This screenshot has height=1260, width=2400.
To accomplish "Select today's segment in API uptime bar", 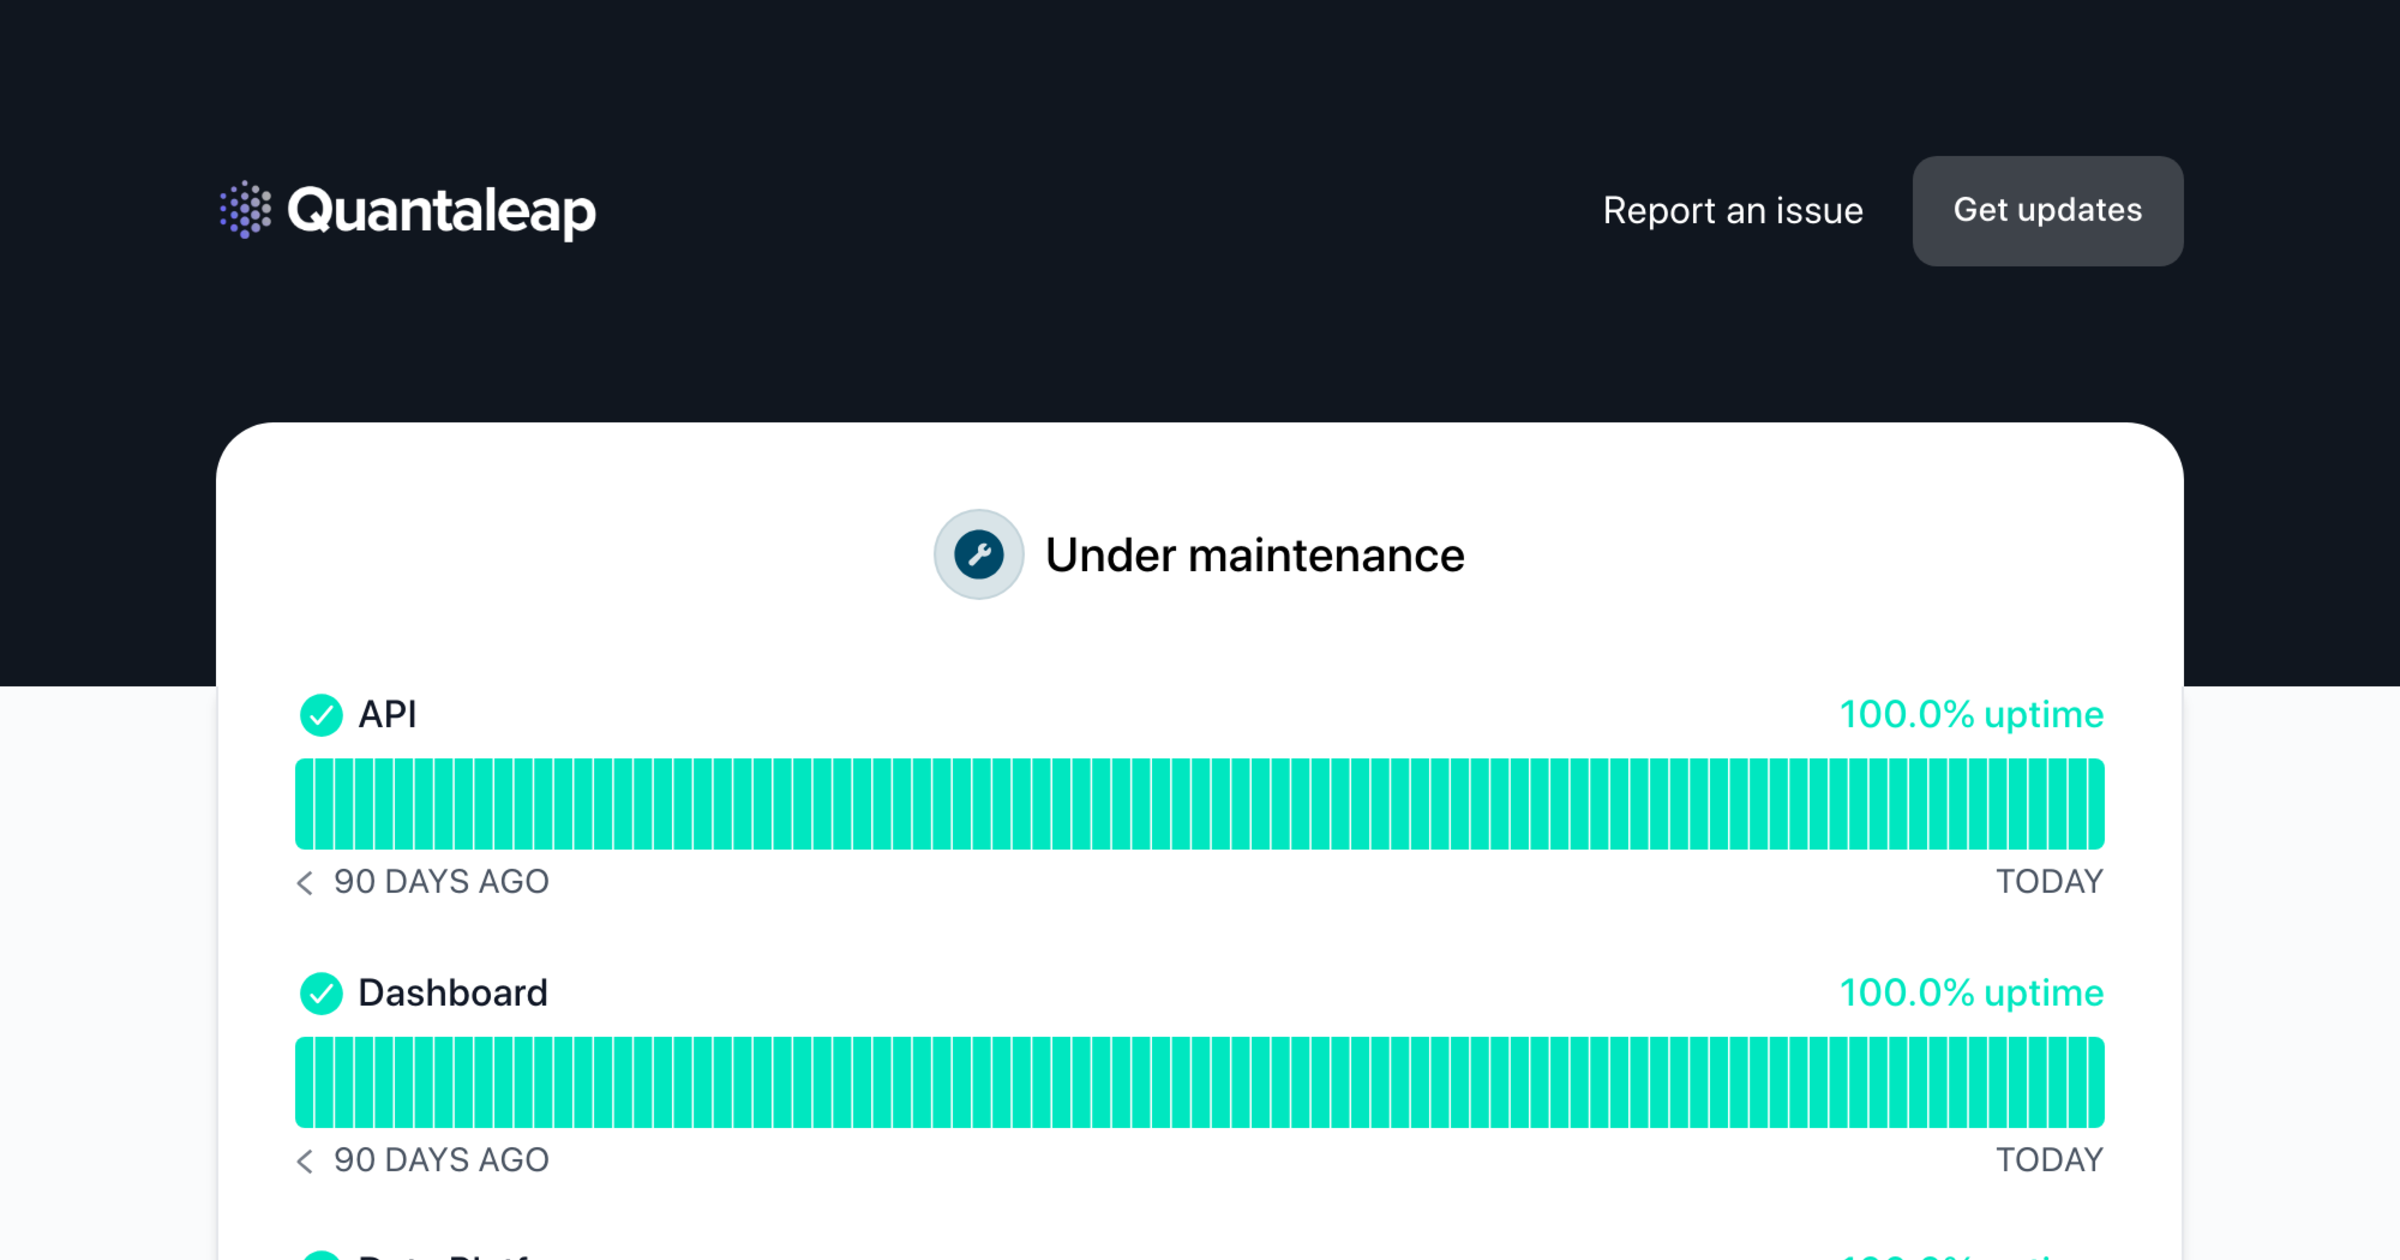I will click(x=2094, y=804).
